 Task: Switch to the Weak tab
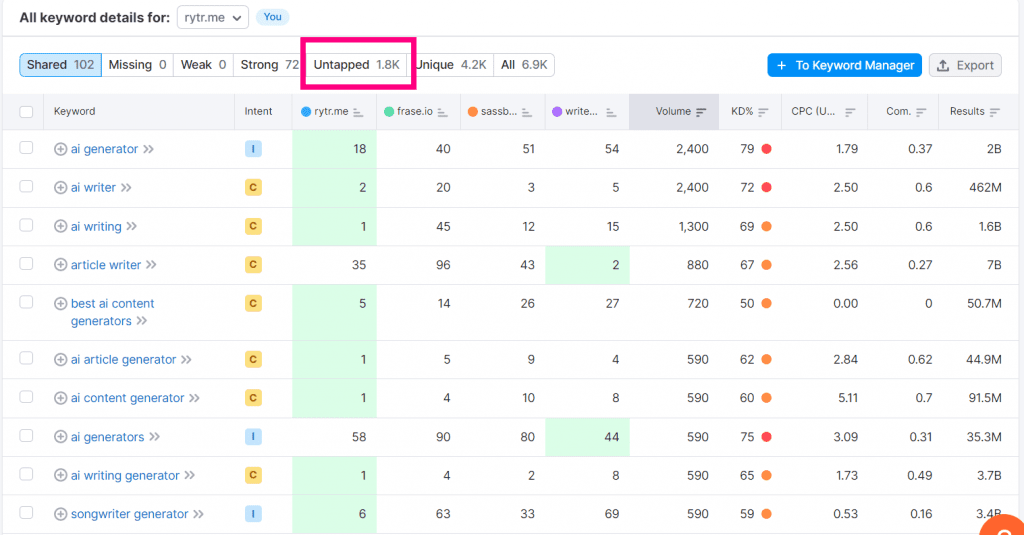tap(203, 65)
